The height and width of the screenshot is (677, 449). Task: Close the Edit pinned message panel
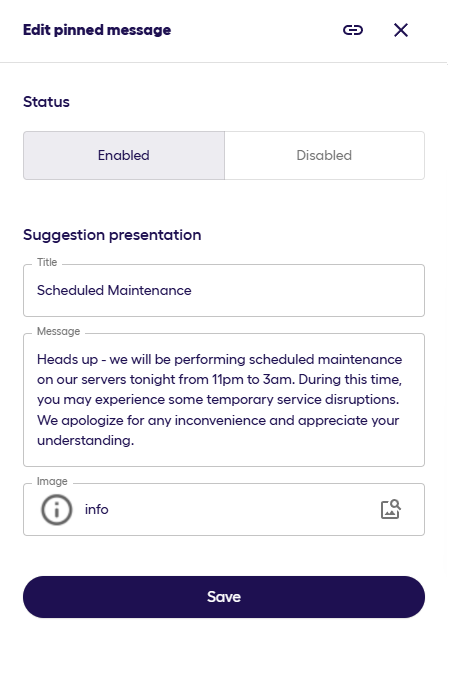tap(401, 30)
